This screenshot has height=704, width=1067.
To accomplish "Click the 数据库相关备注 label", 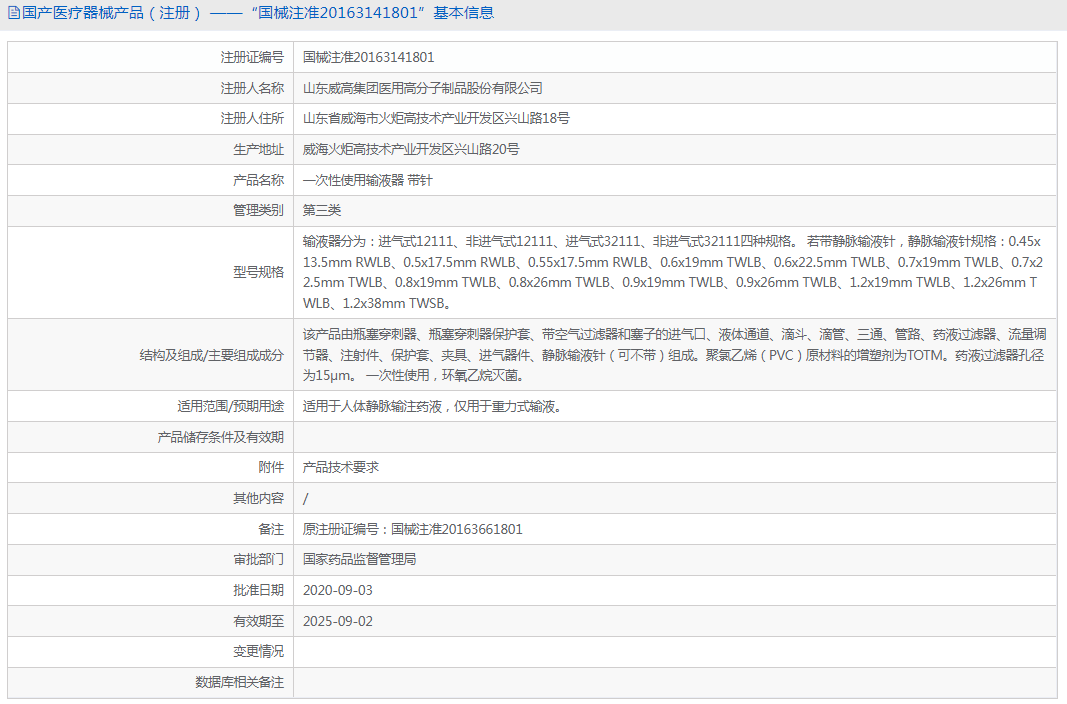I will (x=240, y=682).
